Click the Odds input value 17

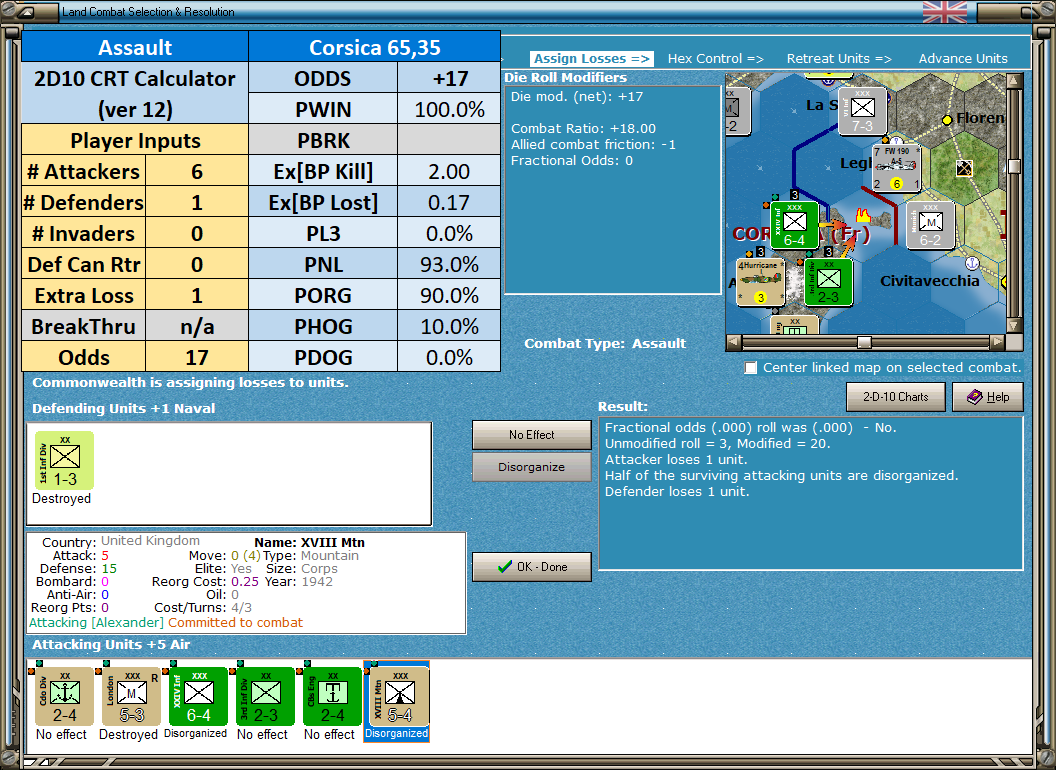pos(197,358)
